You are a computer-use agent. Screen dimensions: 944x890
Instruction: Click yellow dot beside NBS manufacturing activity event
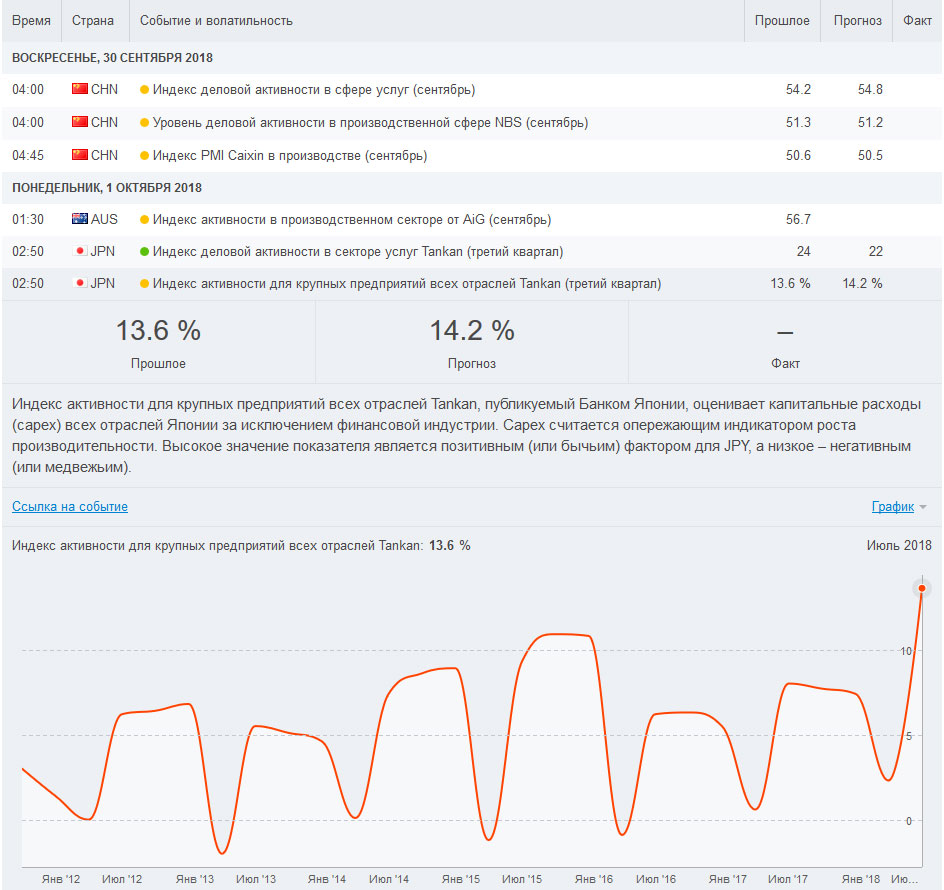[x=145, y=123]
